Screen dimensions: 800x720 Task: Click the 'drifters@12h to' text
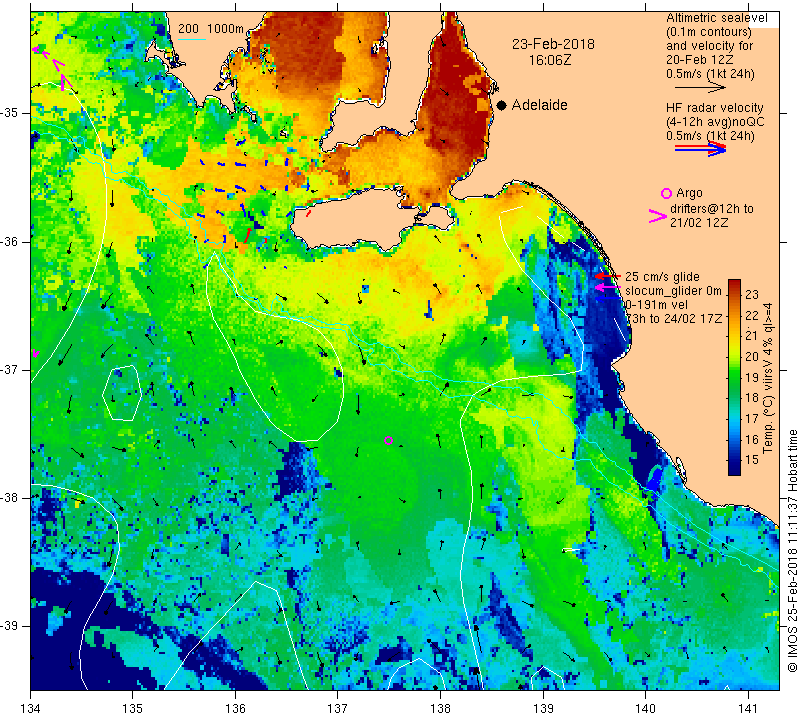pyautogui.click(x=711, y=209)
